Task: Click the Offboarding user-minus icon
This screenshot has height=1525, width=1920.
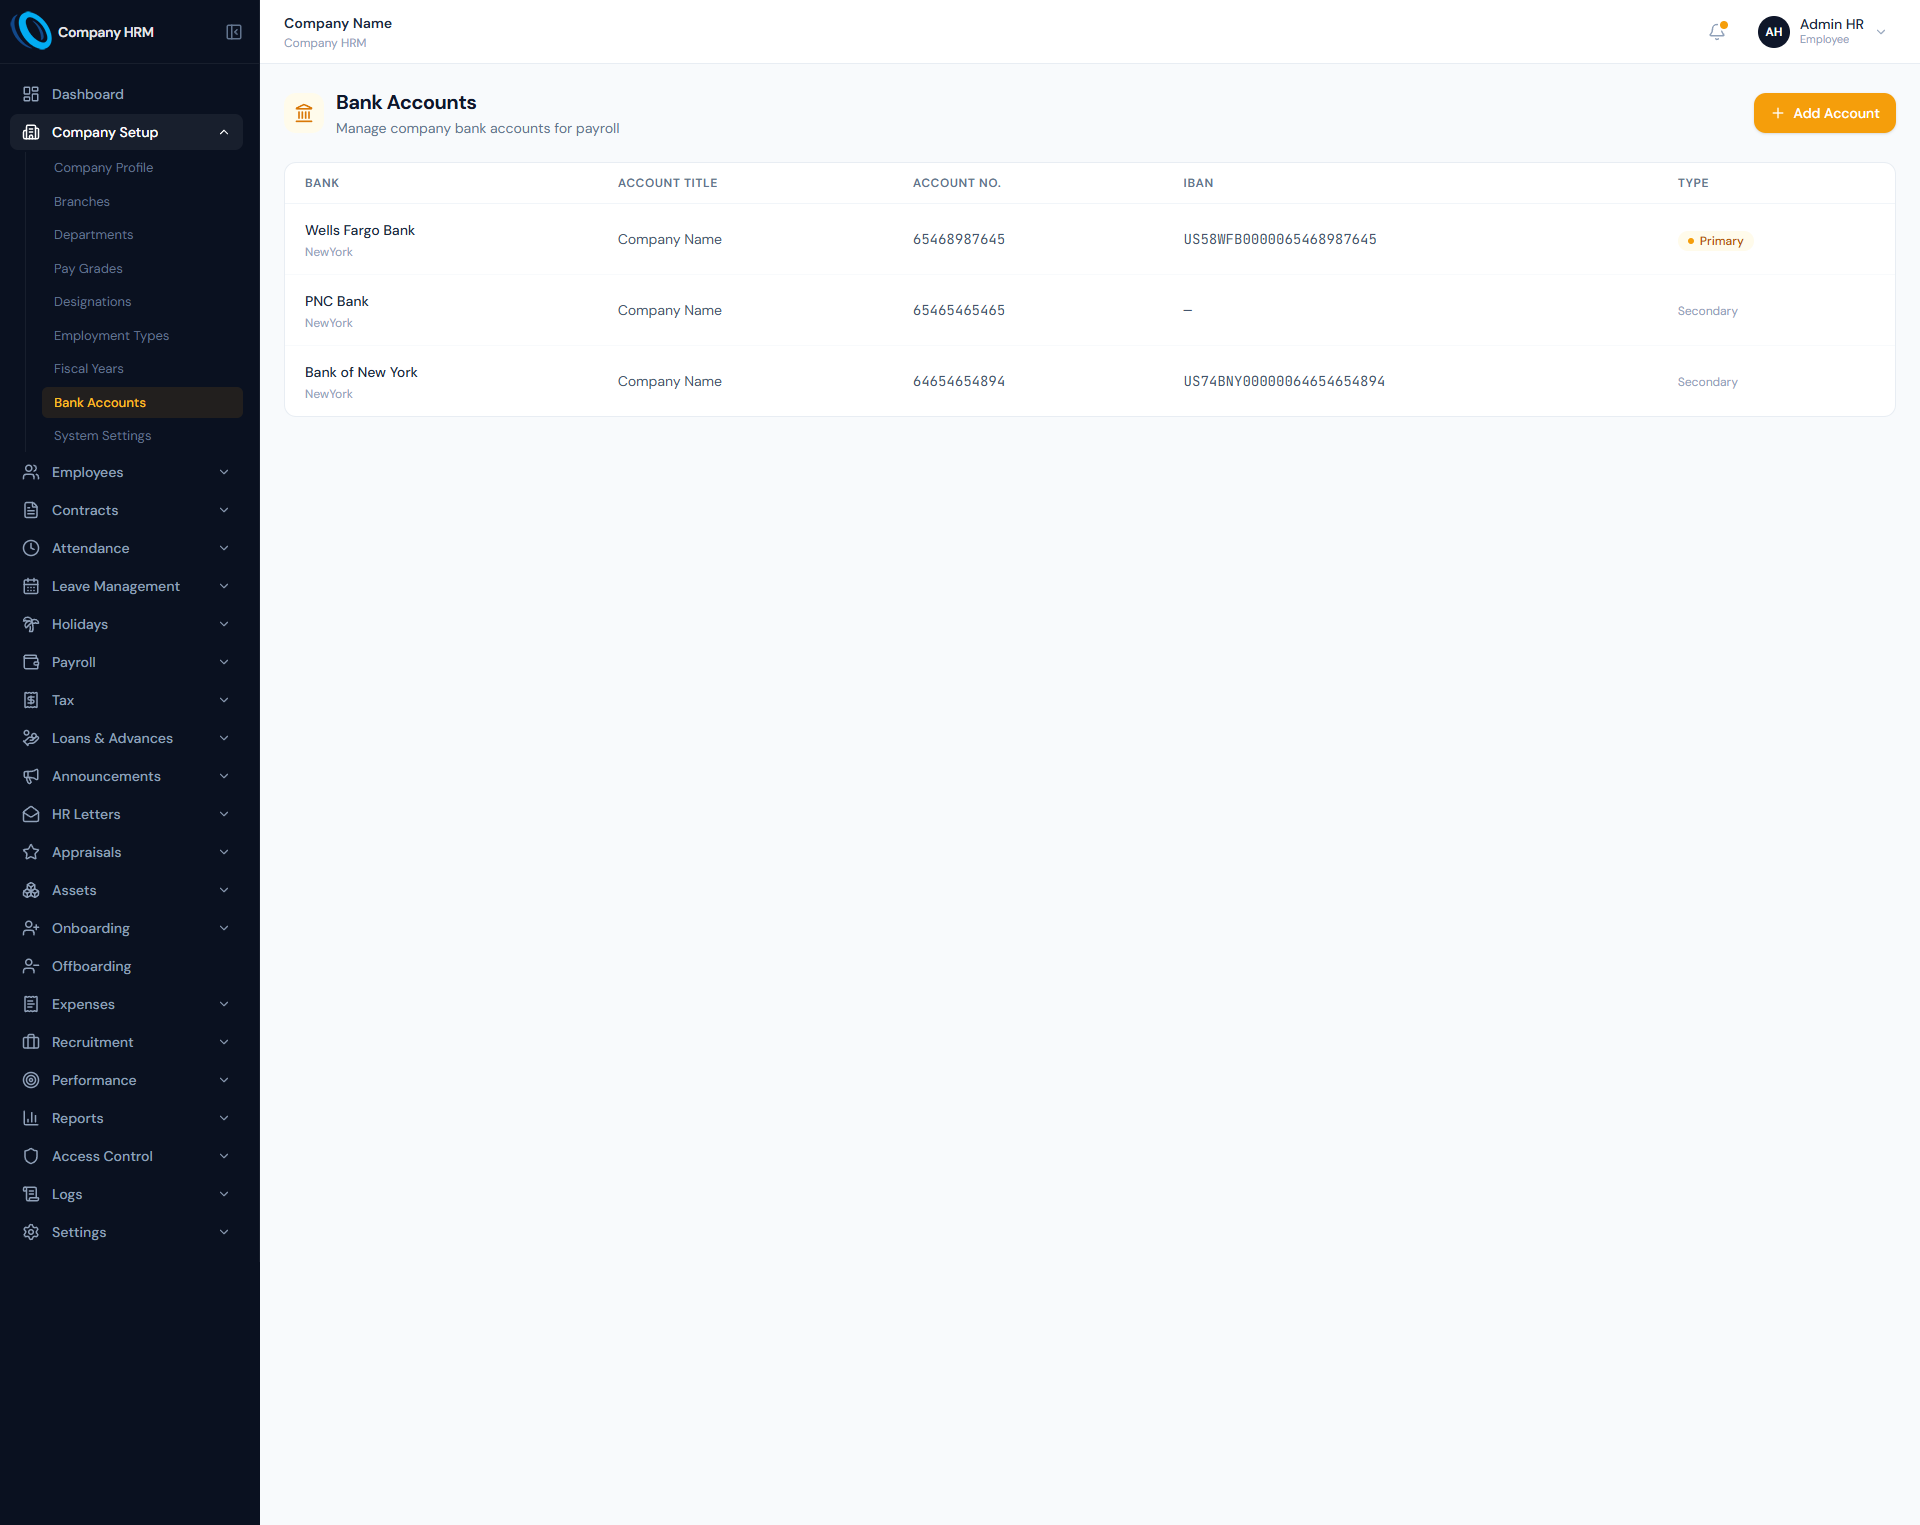Action: coord(31,966)
